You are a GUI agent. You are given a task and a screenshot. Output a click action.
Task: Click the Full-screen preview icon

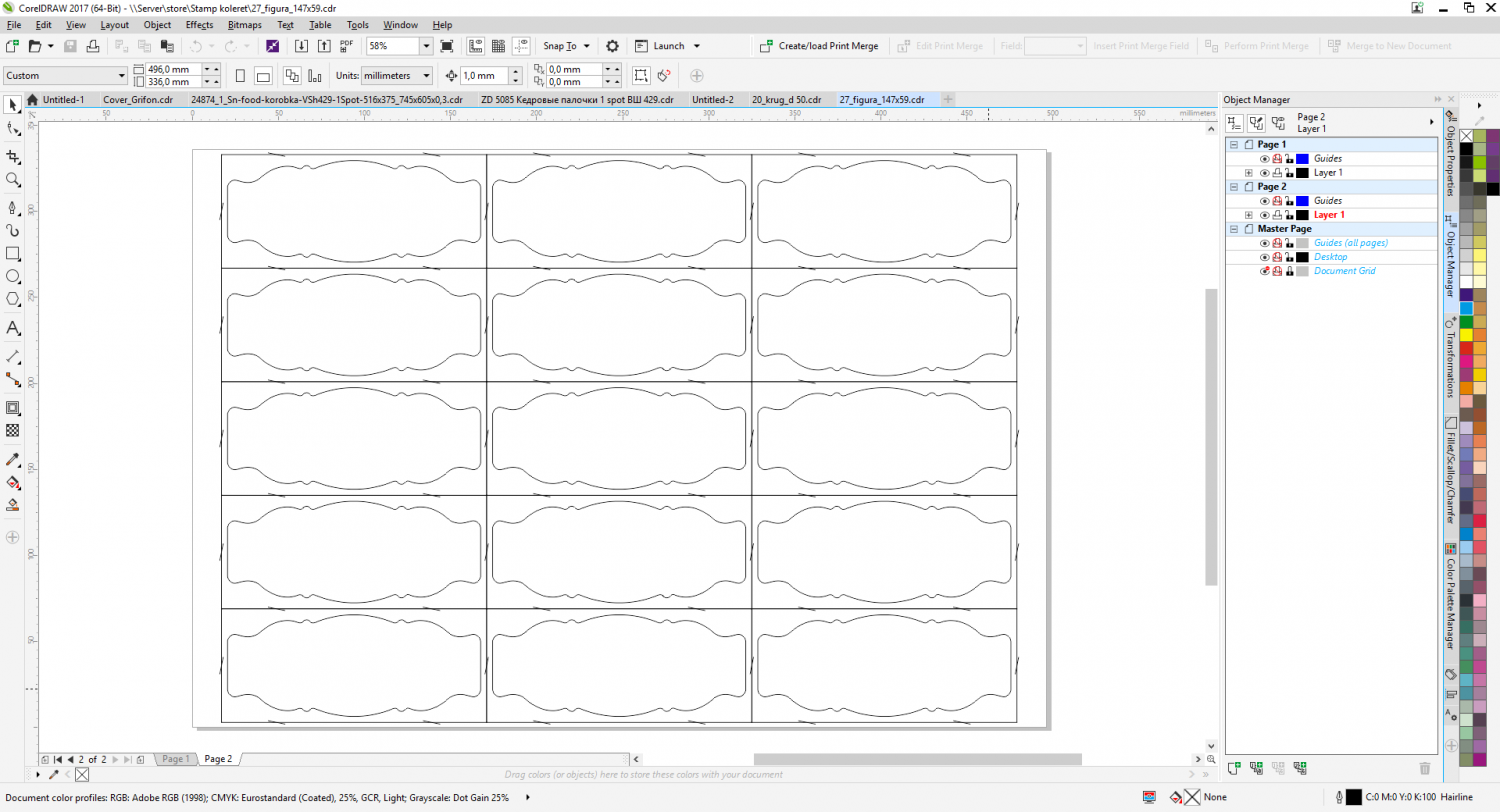(x=447, y=46)
